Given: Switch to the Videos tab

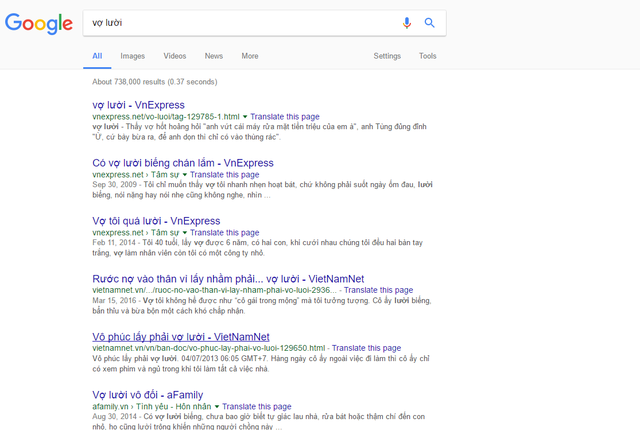Looking at the screenshot, I should click(175, 56).
